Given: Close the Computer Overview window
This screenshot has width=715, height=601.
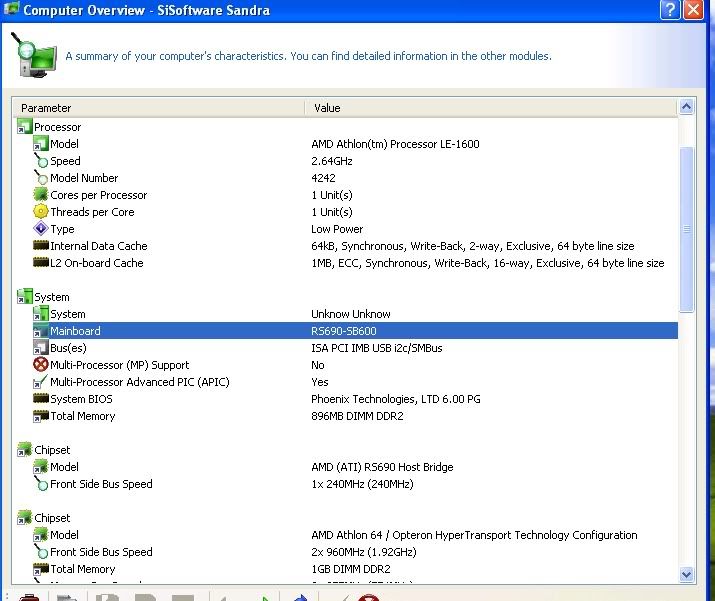Looking at the screenshot, I should [694, 10].
